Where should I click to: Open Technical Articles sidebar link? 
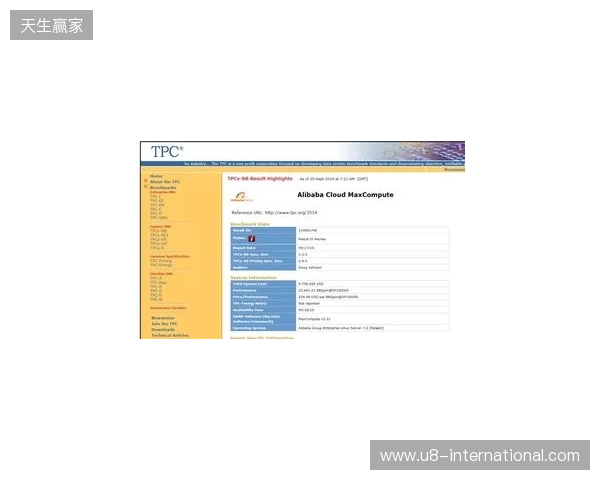[x=170, y=335]
